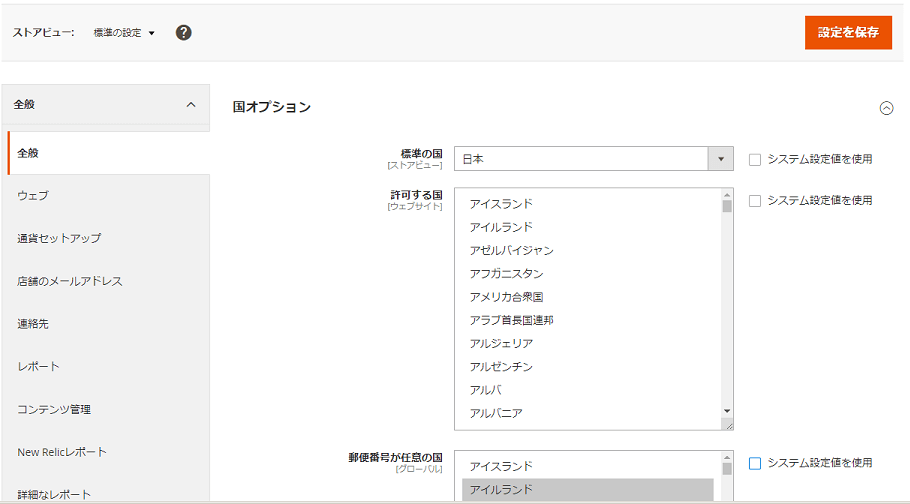
Task: Open the store view help question mark icon
Action: tap(183, 33)
